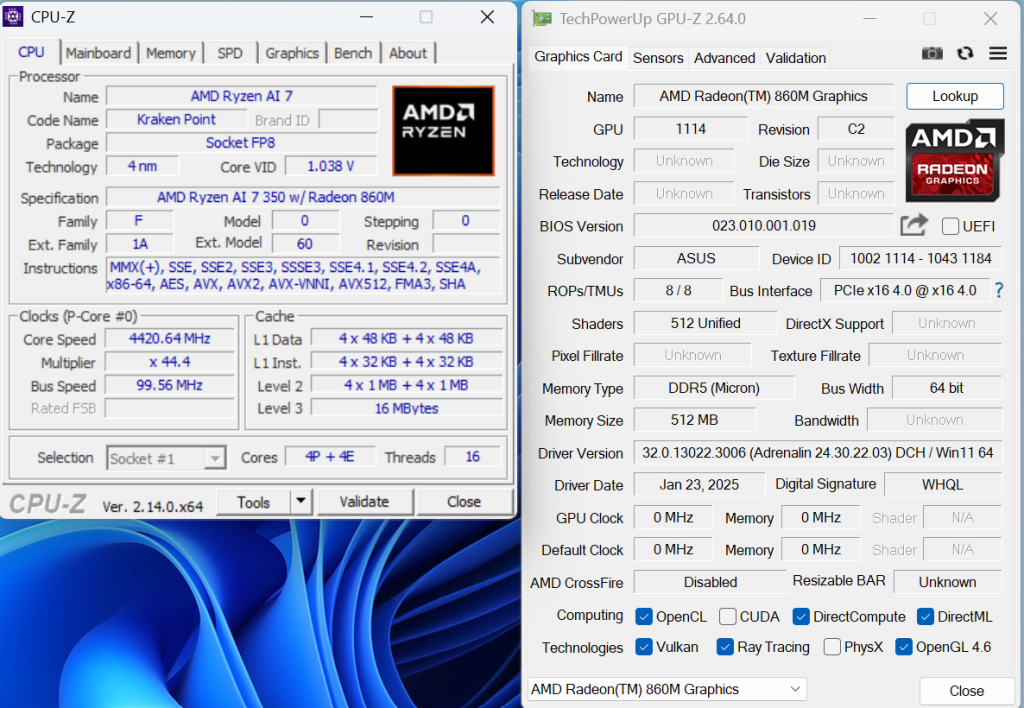Viewport: 1024px width, 708px height.
Task: Click the BIOS Version text field
Action: point(763,226)
